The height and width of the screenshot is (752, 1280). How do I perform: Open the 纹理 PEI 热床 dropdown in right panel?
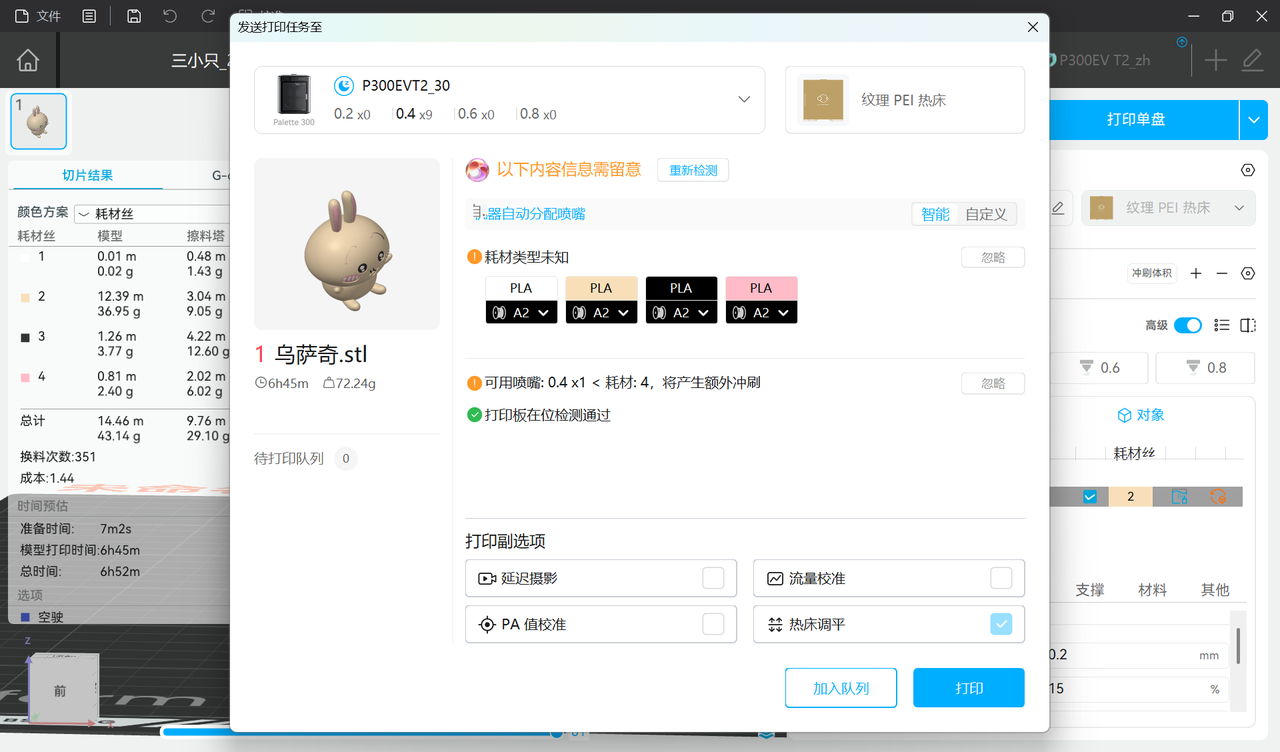click(x=1168, y=208)
